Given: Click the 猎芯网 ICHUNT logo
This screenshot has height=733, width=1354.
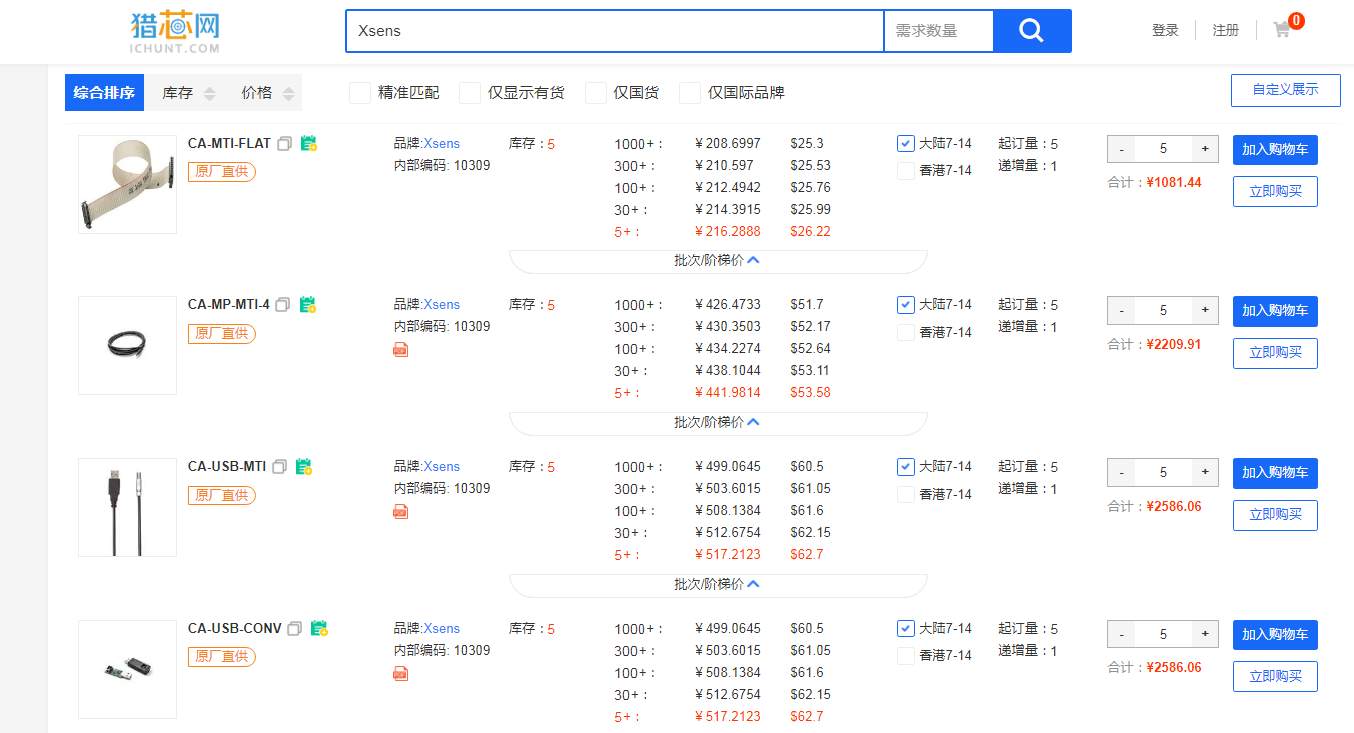Looking at the screenshot, I should [174, 31].
